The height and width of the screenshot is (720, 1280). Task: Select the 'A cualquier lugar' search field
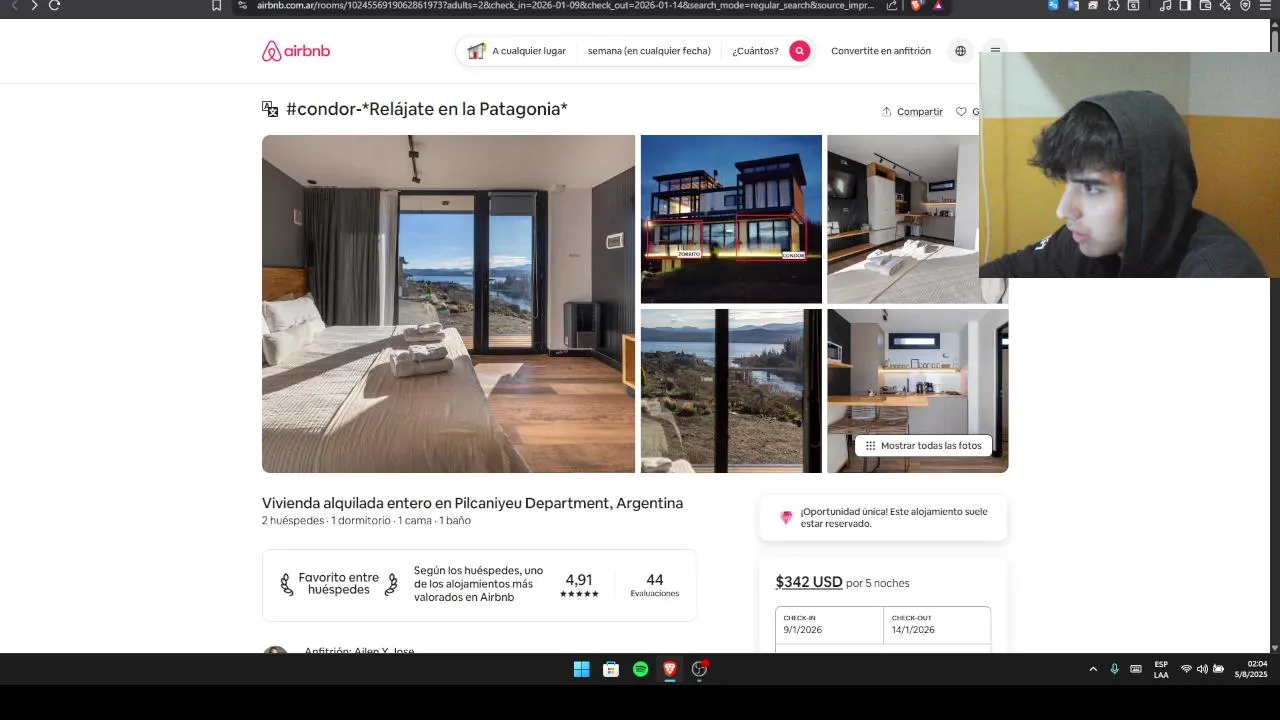pyautogui.click(x=516, y=51)
